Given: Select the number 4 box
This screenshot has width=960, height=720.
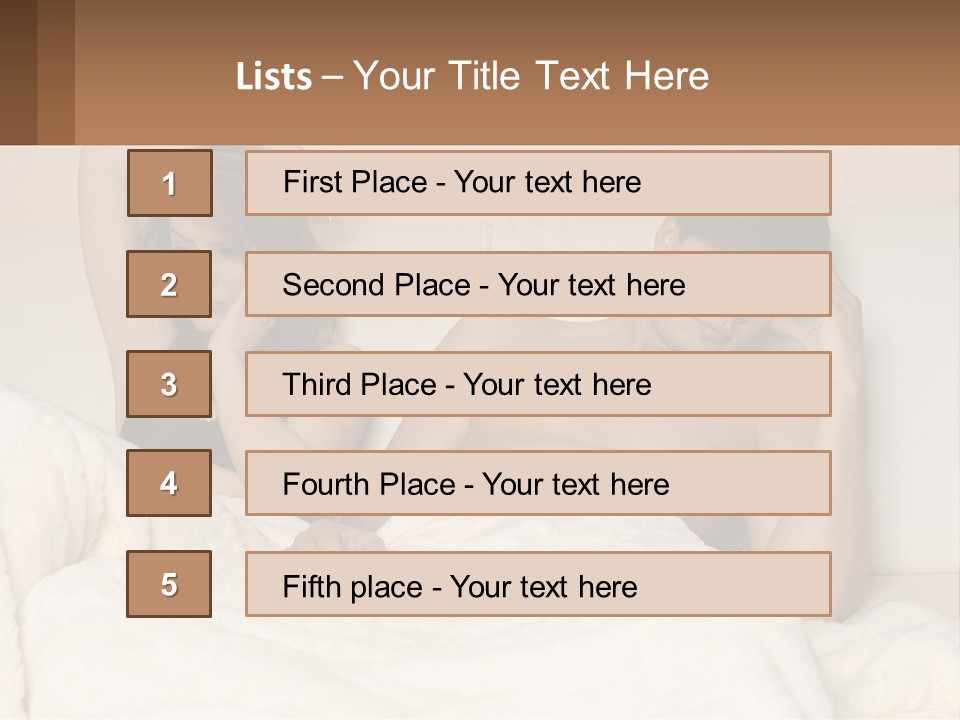Looking at the screenshot, I should coord(170,483).
